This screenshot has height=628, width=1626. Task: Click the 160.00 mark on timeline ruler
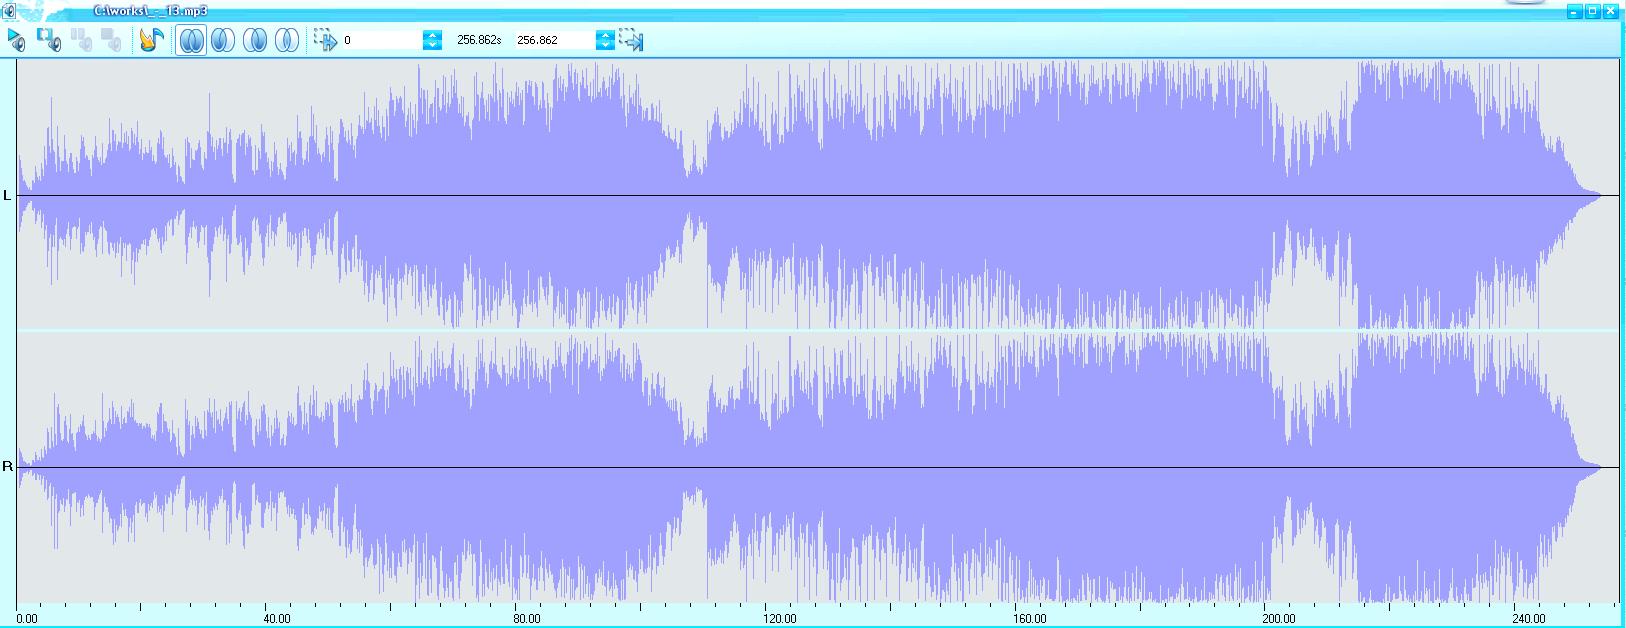1030,619
